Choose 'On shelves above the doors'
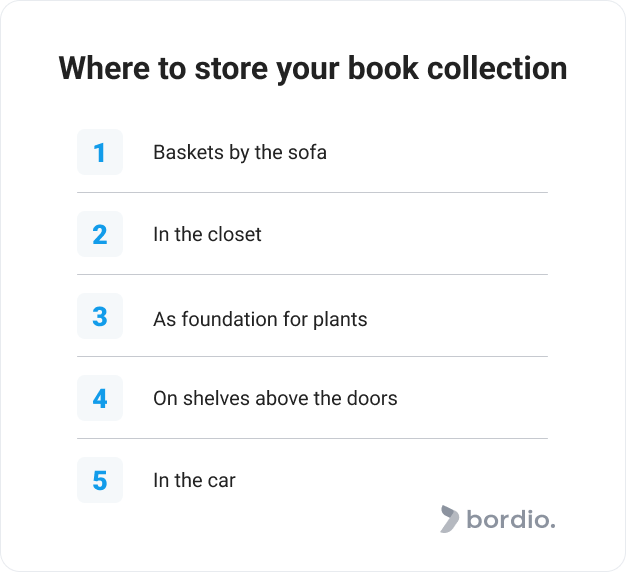The height and width of the screenshot is (572, 626). pos(275,398)
